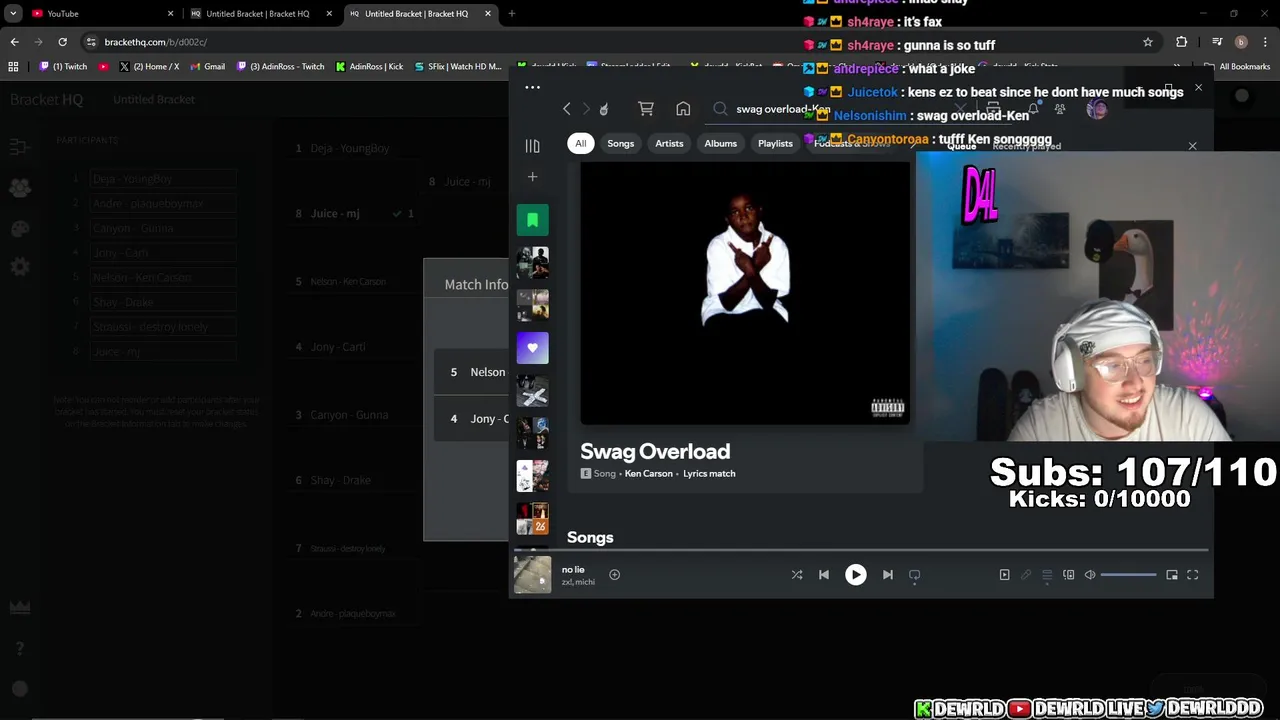Close the Spotify queue panel
The height and width of the screenshot is (720, 1280).
(x=1192, y=146)
